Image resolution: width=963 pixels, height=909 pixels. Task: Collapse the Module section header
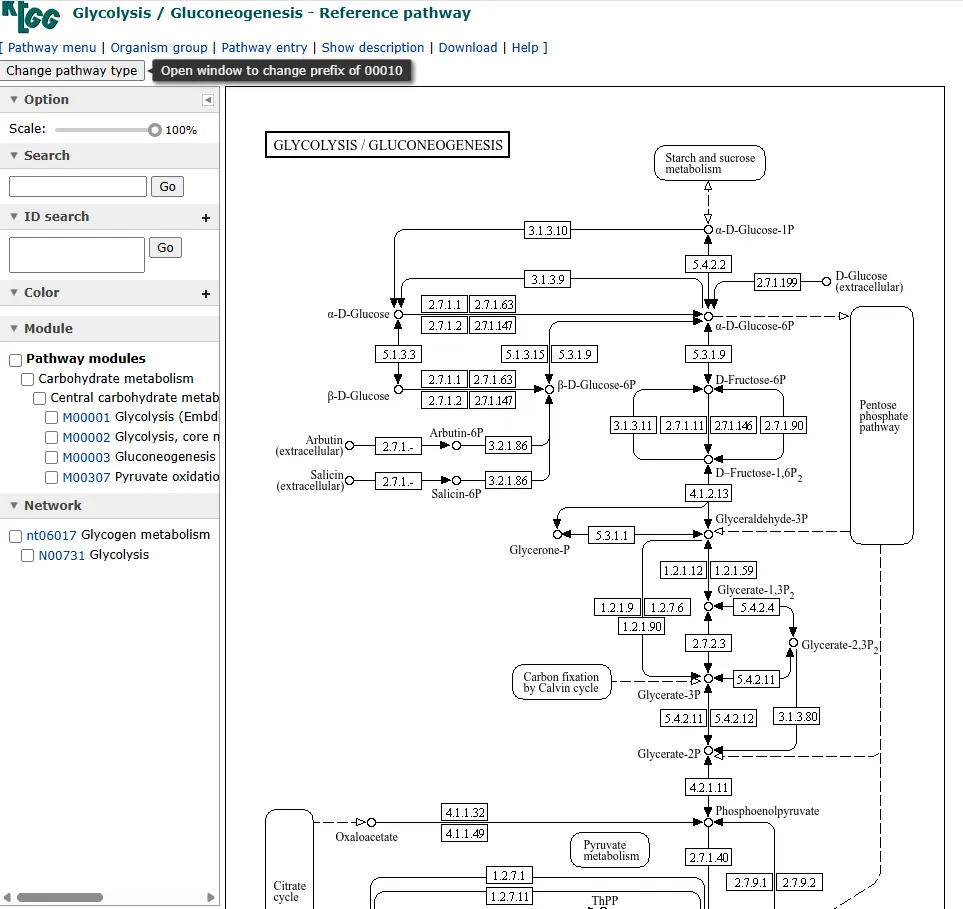(x=14, y=329)
